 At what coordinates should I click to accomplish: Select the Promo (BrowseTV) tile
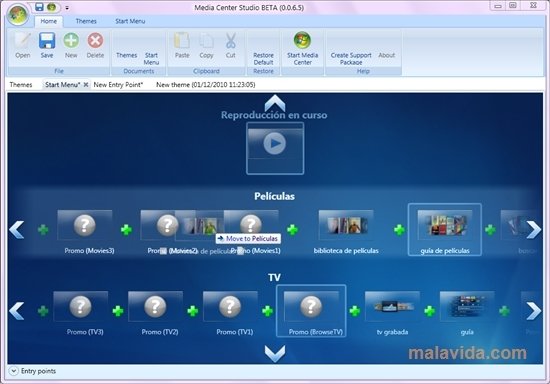[x=311, y=311]
